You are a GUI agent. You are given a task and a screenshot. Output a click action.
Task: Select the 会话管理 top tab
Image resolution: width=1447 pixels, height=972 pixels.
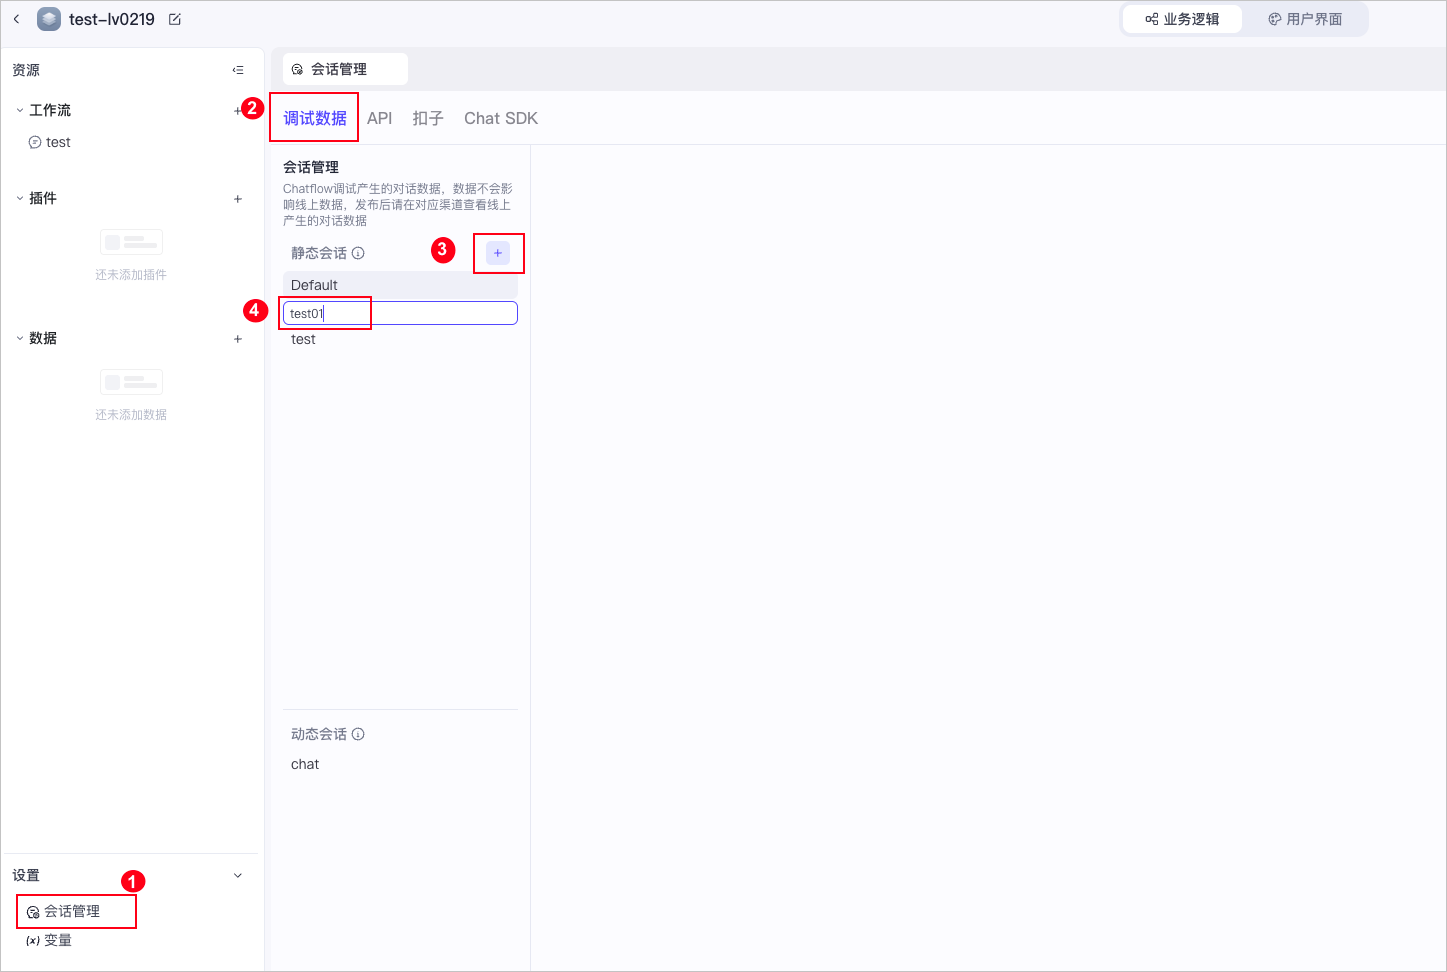pos(345,69)
